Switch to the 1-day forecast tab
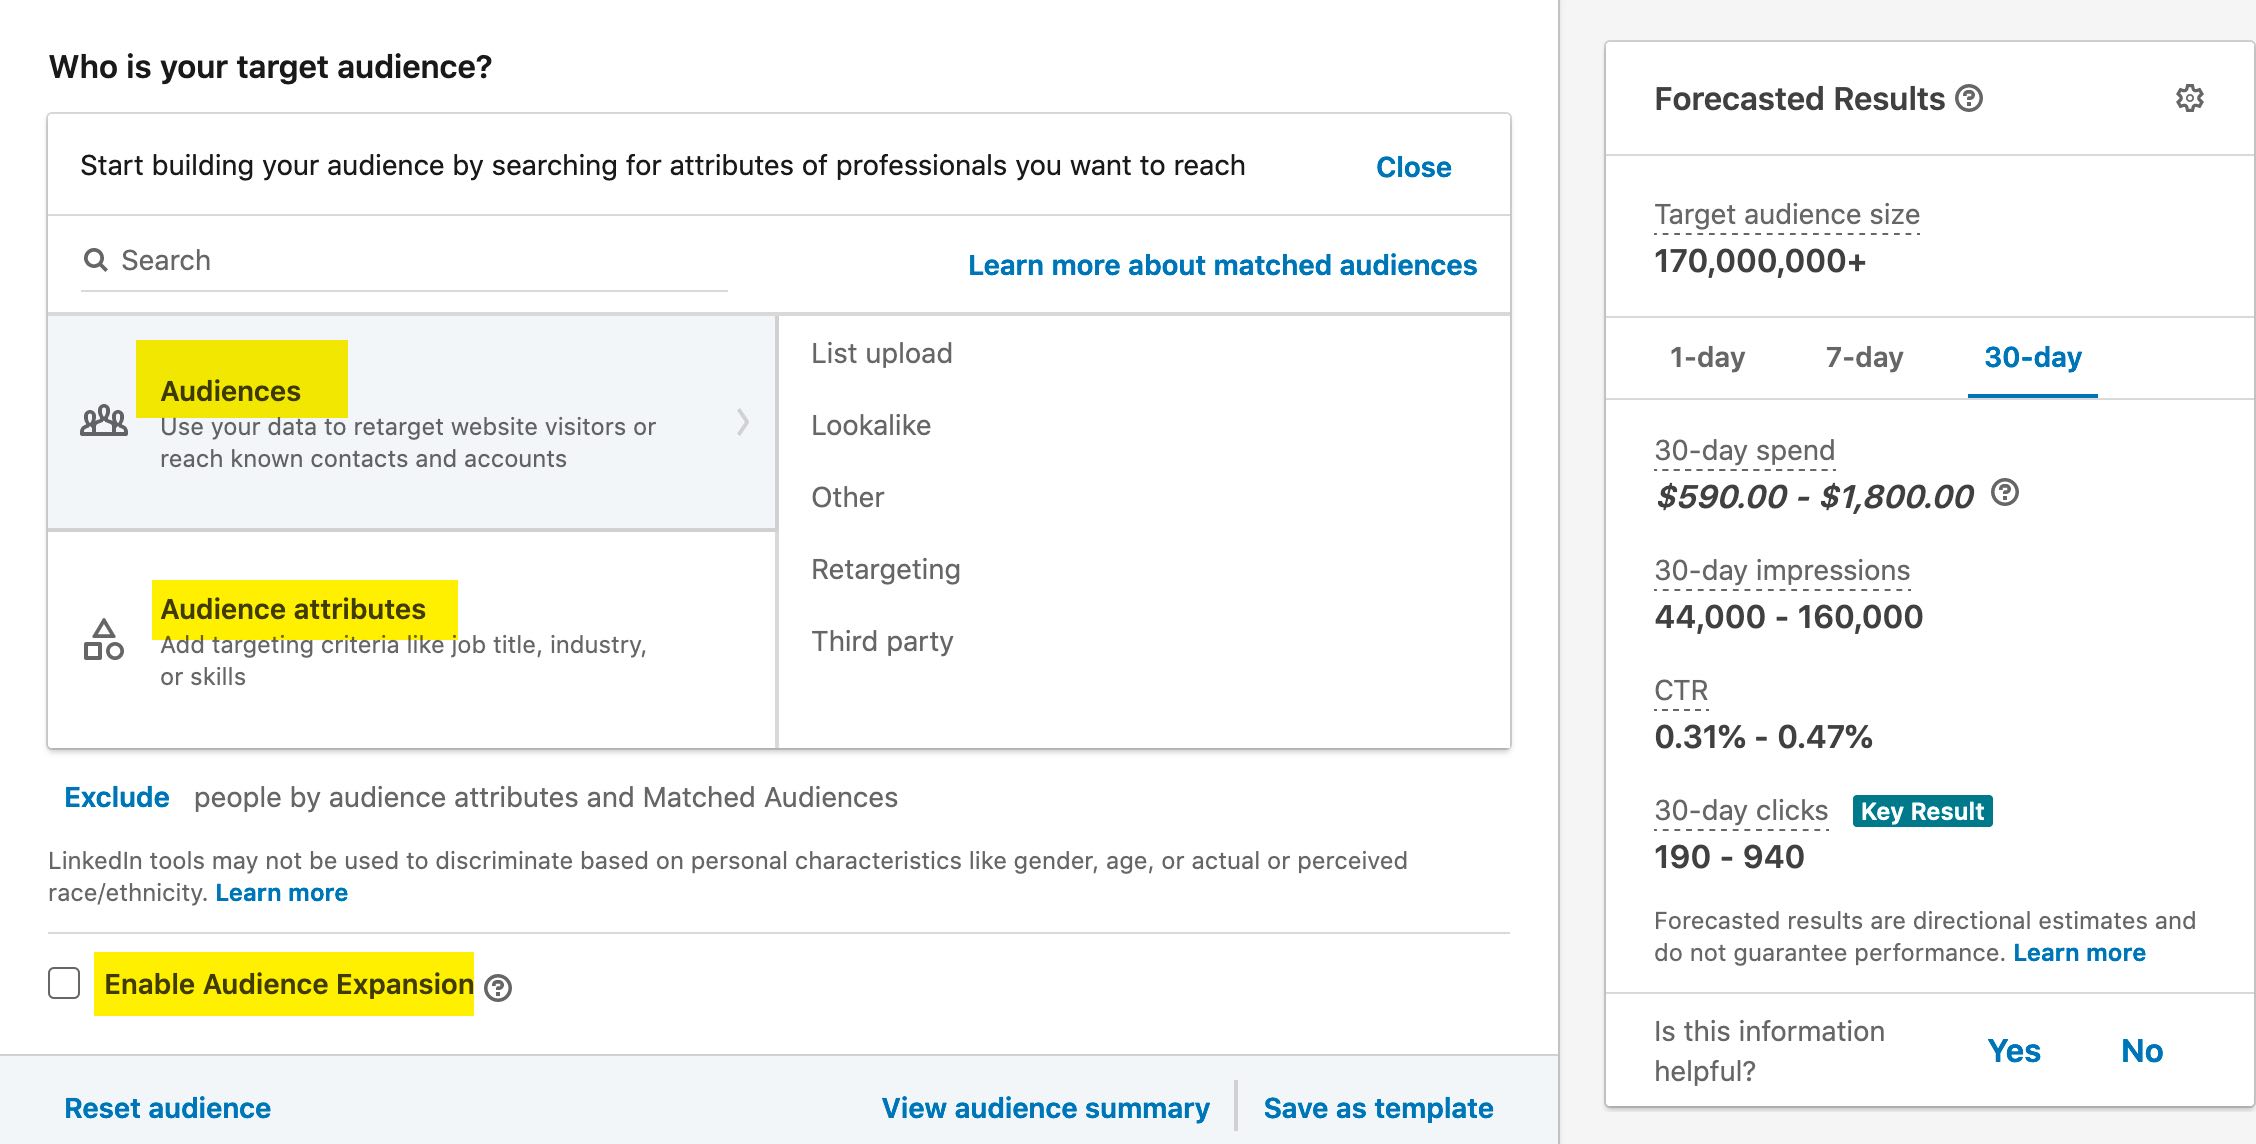Viewport: 2256px width, 1144px height. 1710,357
